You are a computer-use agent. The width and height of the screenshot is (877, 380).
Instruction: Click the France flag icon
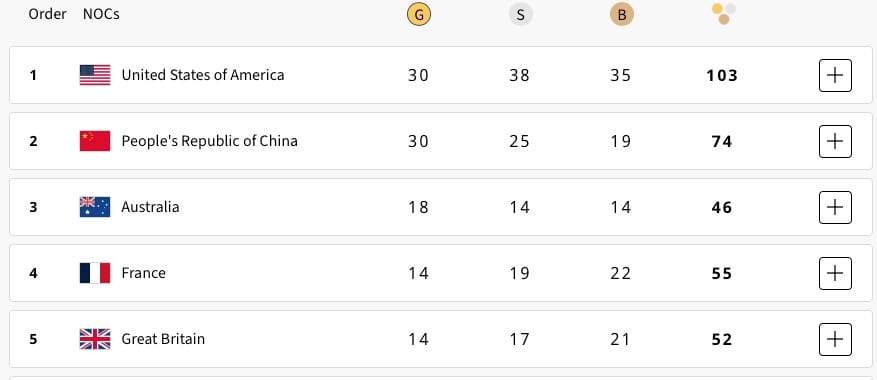pos(95,273)
